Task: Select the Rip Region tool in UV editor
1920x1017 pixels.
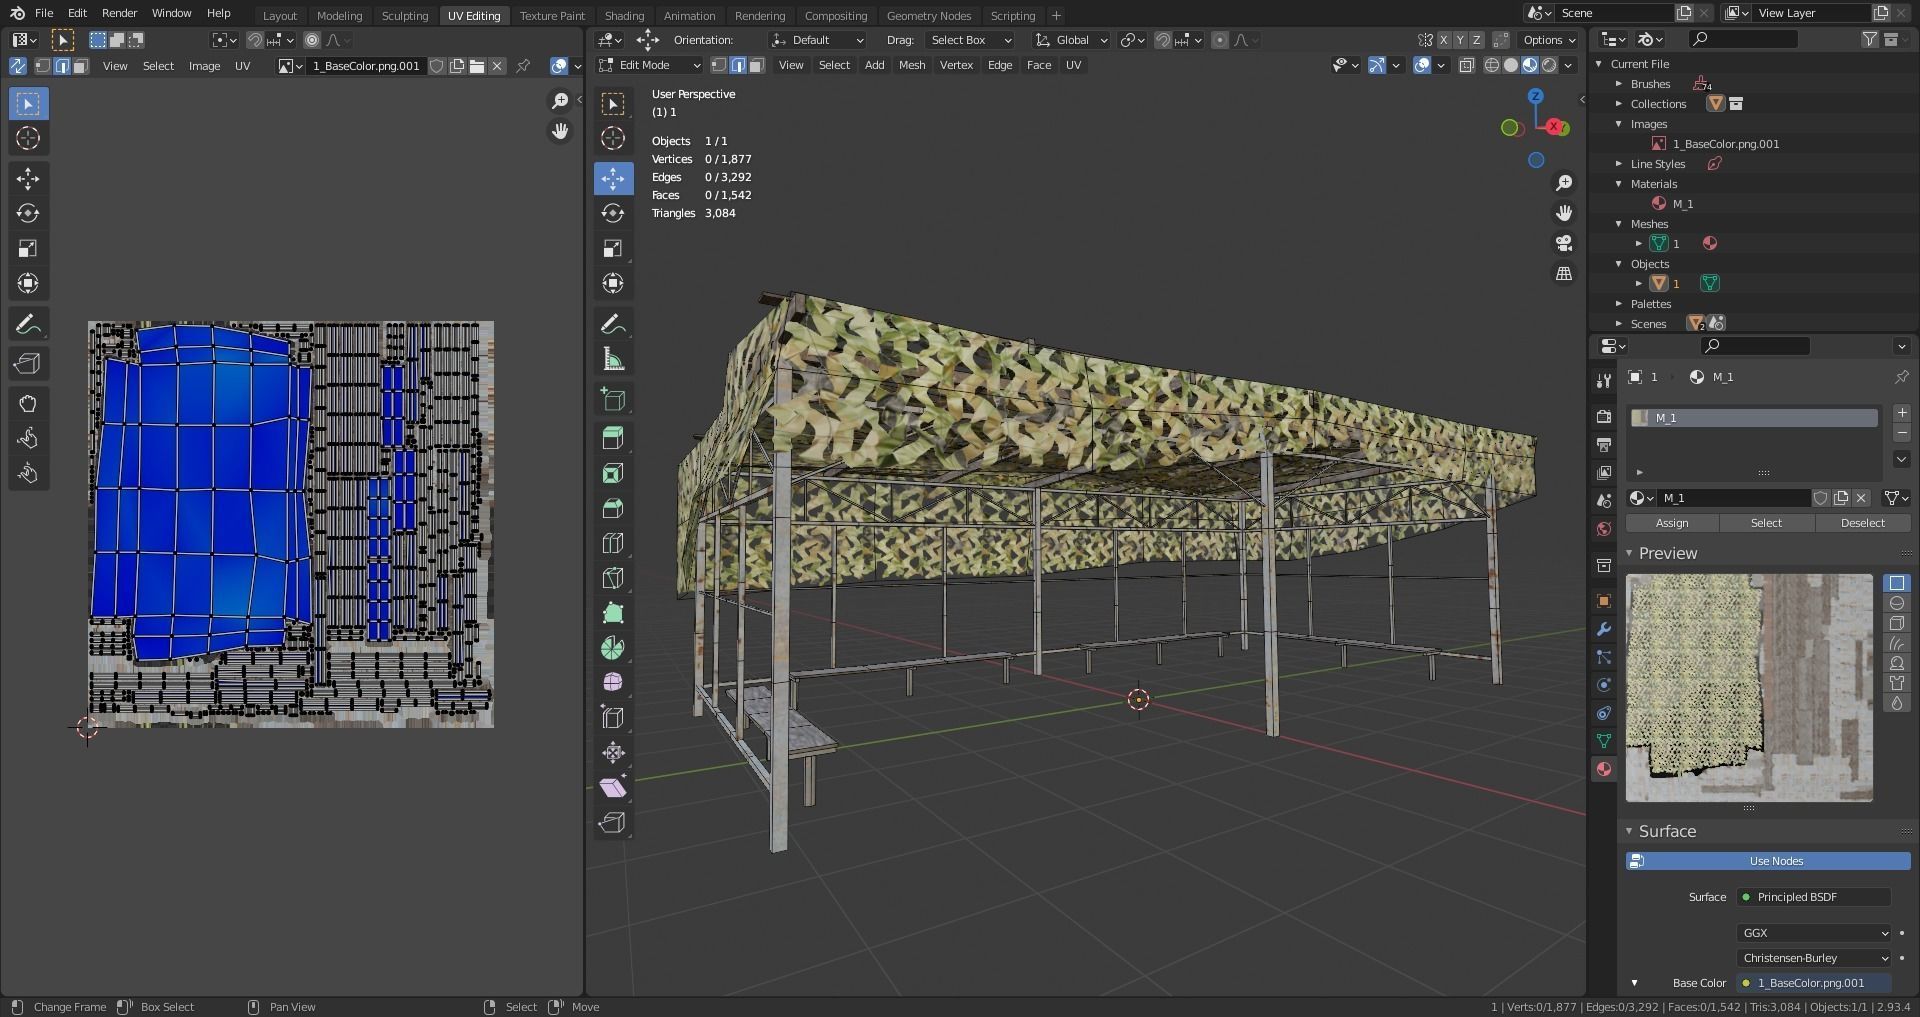Action: [x=28, y=363]
